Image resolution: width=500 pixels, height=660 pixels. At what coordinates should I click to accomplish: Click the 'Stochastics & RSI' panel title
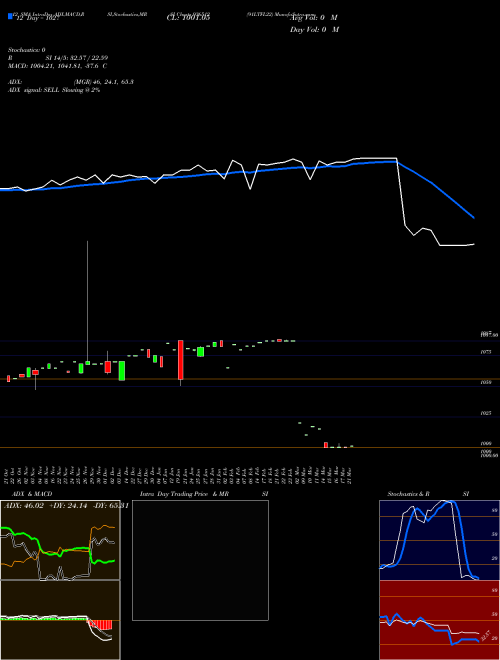click(x=428, y=494)
